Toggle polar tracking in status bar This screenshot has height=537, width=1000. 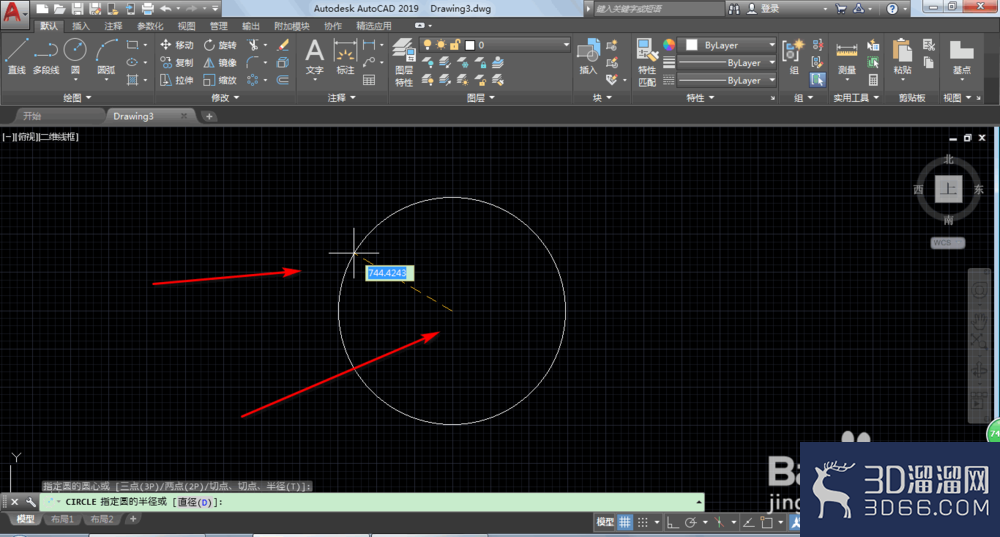691,522
